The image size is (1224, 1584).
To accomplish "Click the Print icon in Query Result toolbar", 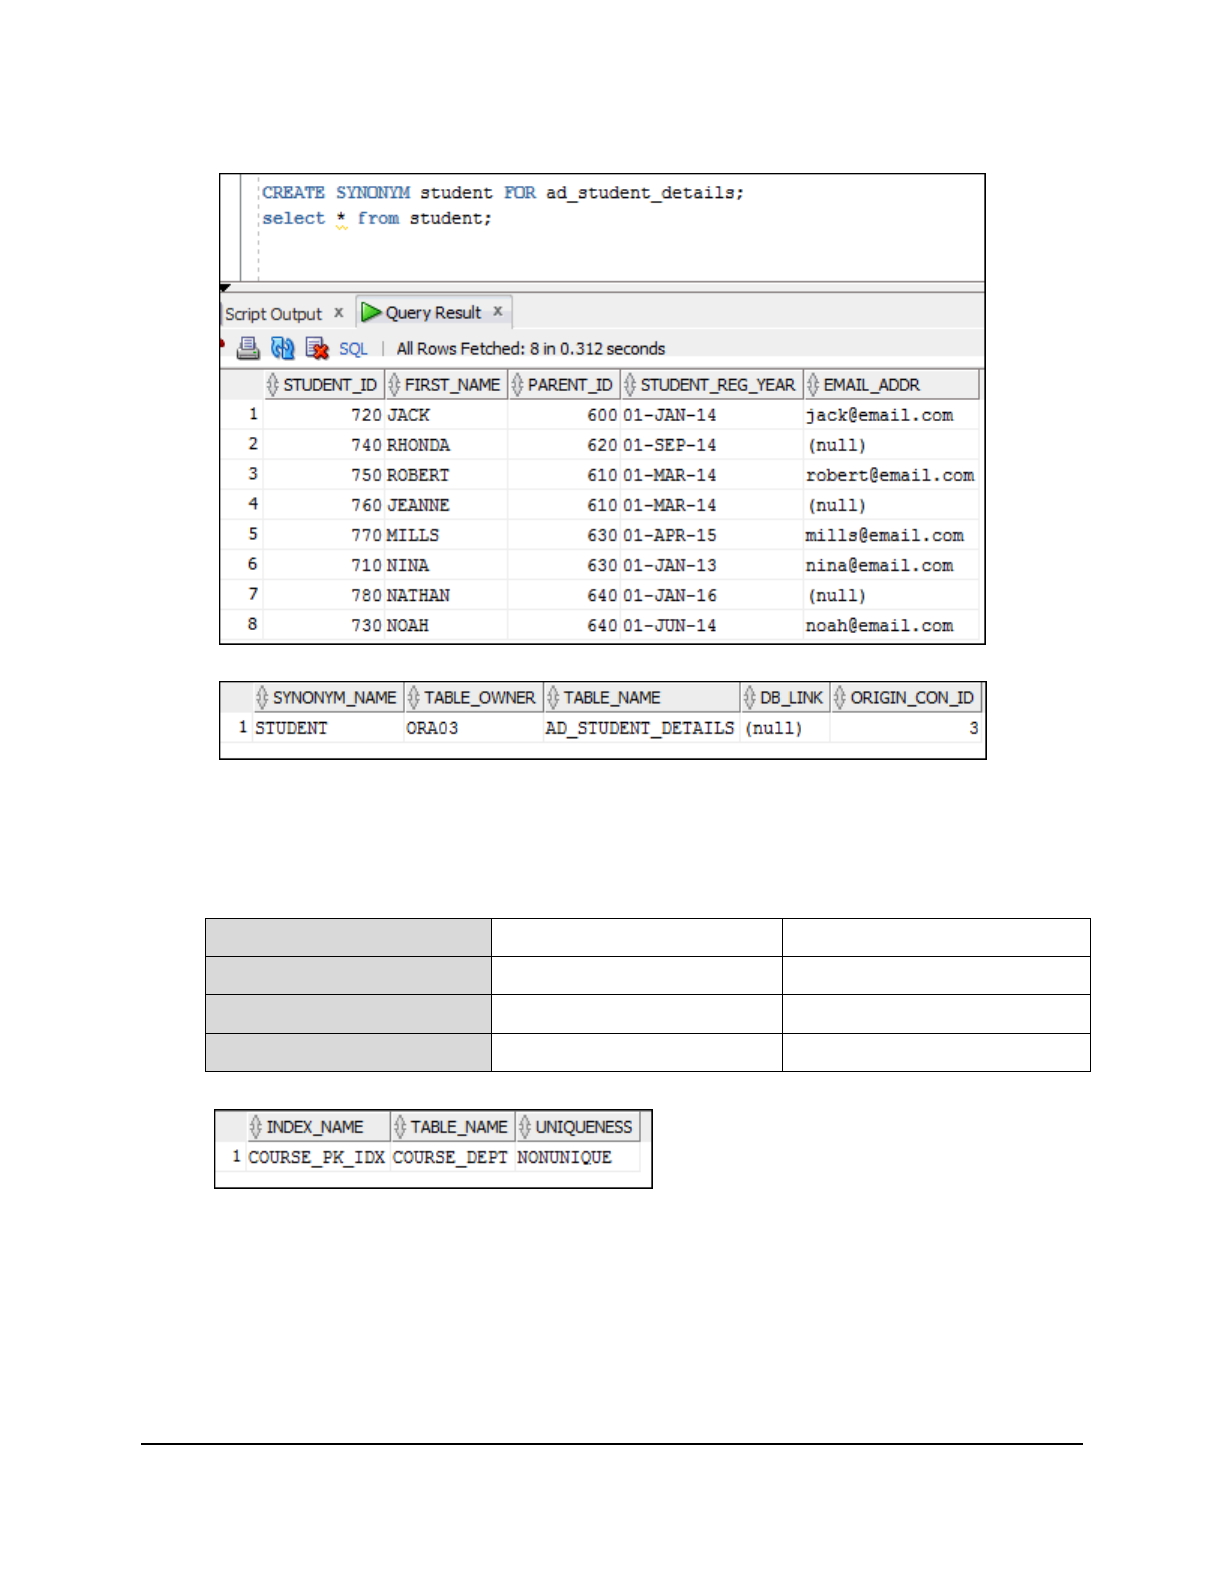I will 248,348.
